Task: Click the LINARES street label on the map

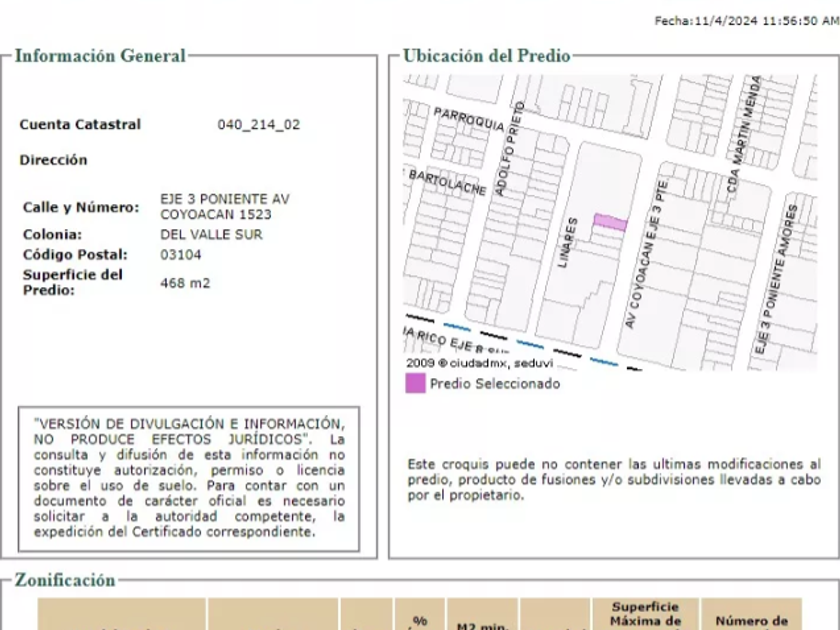Action: pyautogui.click(x=568, y=243)
